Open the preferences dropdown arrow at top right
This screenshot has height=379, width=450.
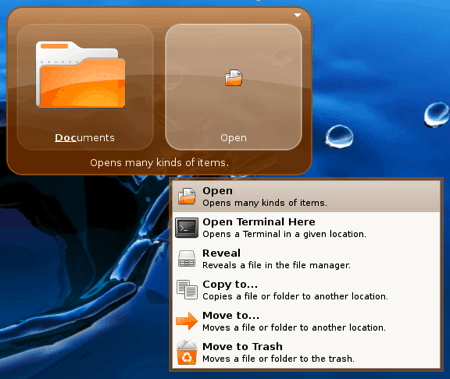(297, 15)
